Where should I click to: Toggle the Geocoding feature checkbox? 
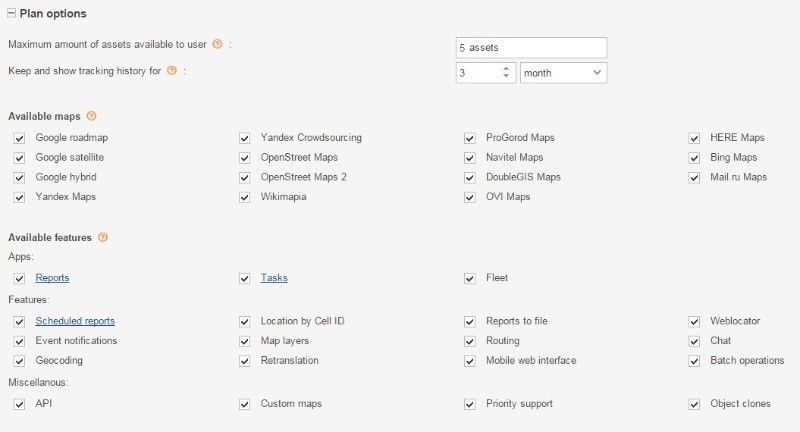pos(20,361)
